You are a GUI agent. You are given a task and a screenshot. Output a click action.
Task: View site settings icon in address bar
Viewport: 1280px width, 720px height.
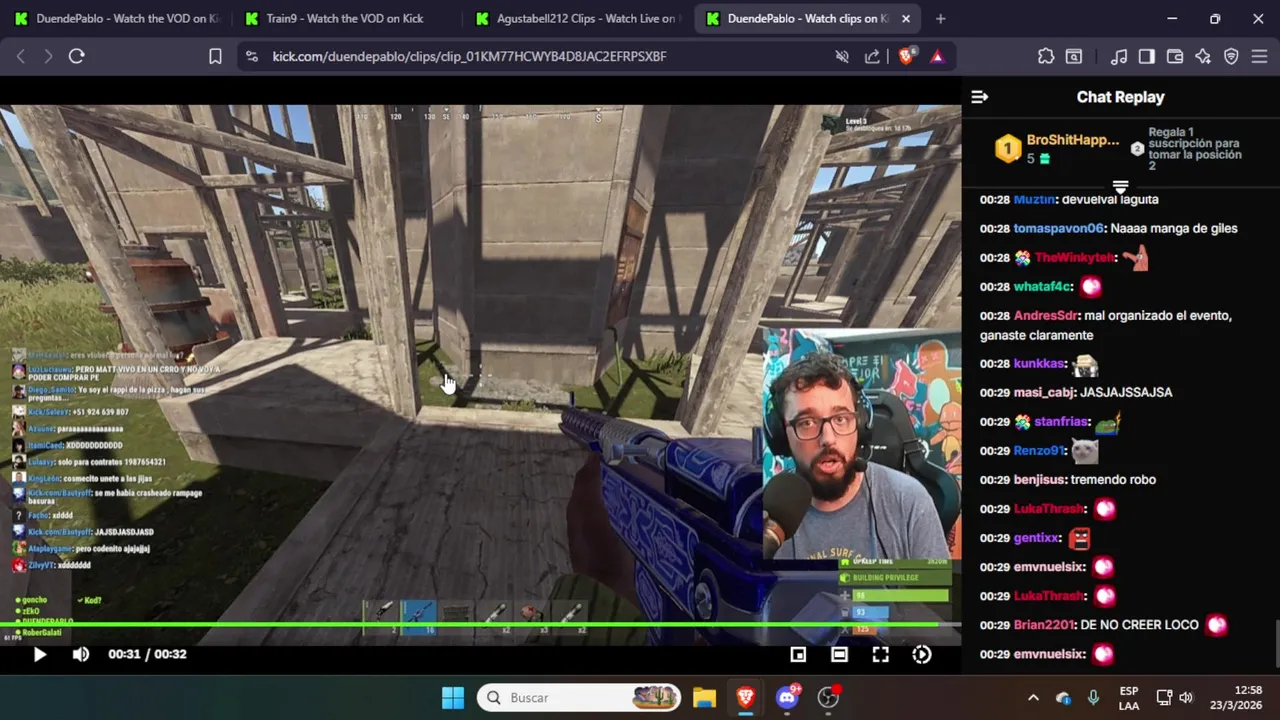(x=251, y=56)
